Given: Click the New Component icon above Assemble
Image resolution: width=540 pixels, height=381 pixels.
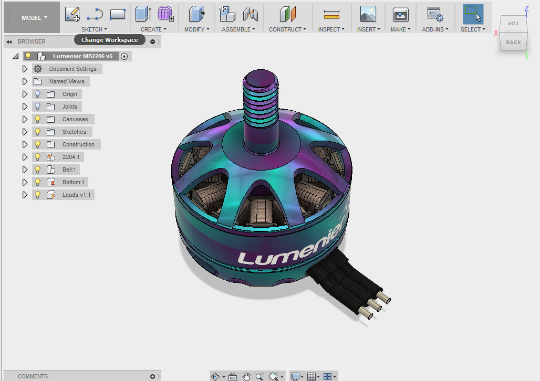Looking at the screenshot, I should pos(227,14).
